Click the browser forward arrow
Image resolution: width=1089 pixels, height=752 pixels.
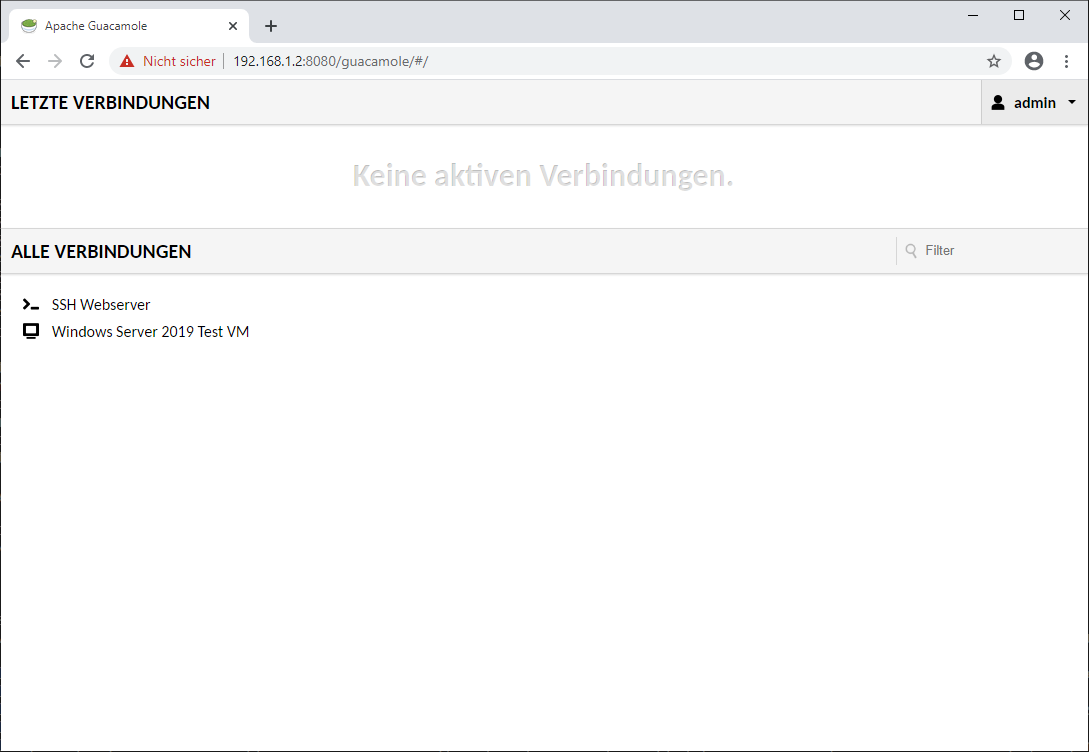55,61
